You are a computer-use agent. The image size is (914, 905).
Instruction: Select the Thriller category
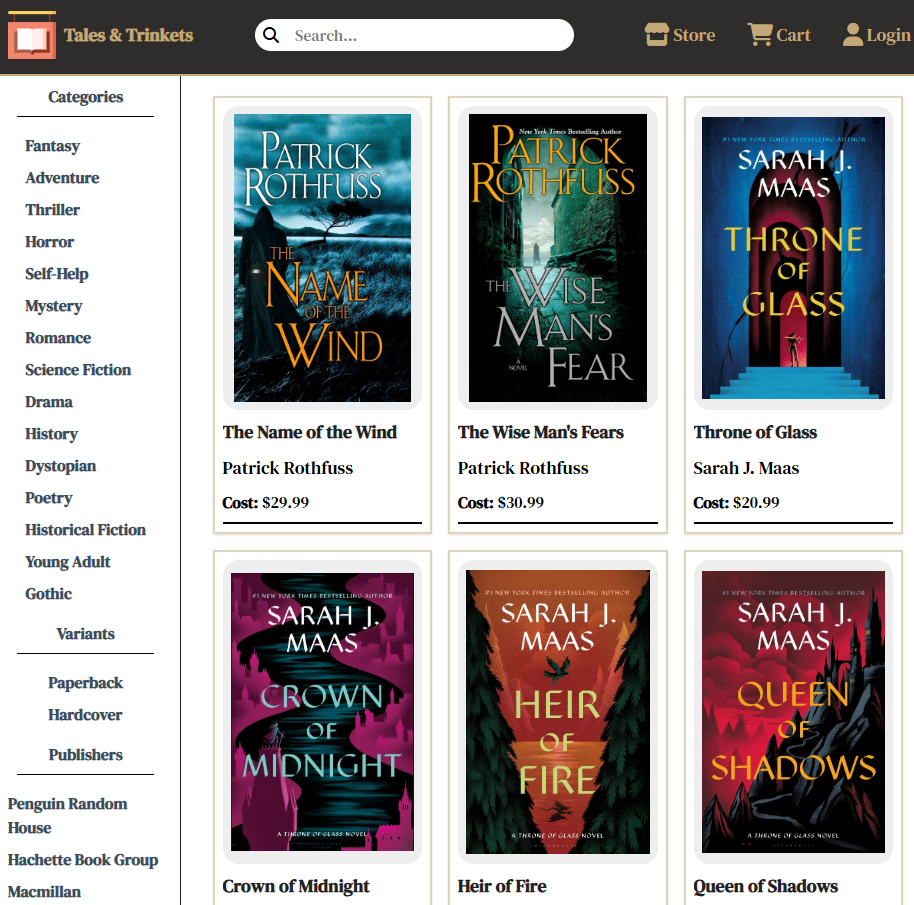pyautogui.click(x=52, y=210)
